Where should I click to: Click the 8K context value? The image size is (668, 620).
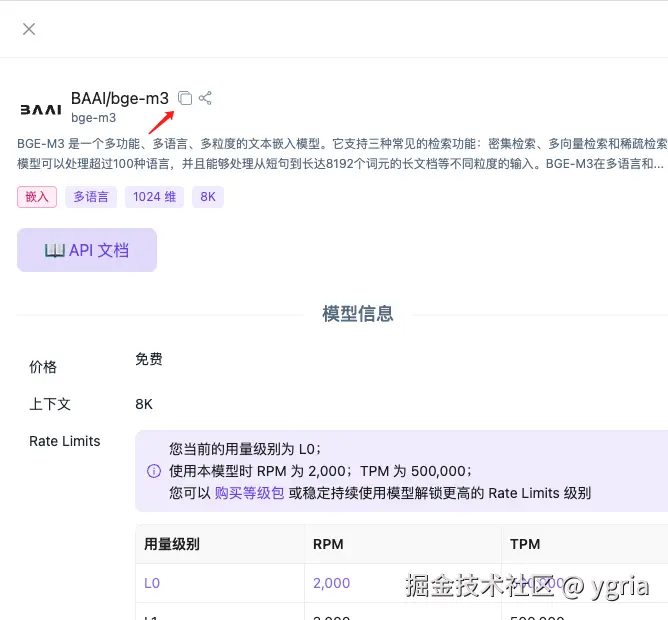point(144,404)
